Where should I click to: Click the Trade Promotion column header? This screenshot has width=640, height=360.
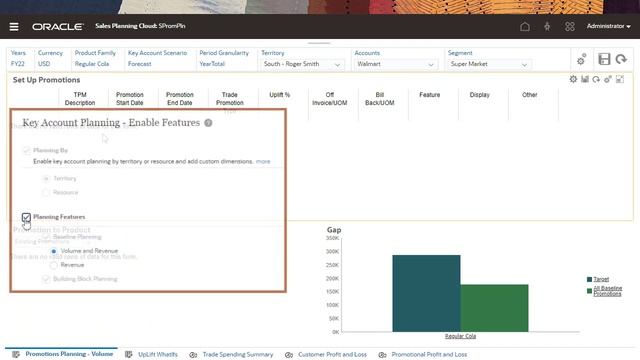pyautogui.click(x=230, y=99)
